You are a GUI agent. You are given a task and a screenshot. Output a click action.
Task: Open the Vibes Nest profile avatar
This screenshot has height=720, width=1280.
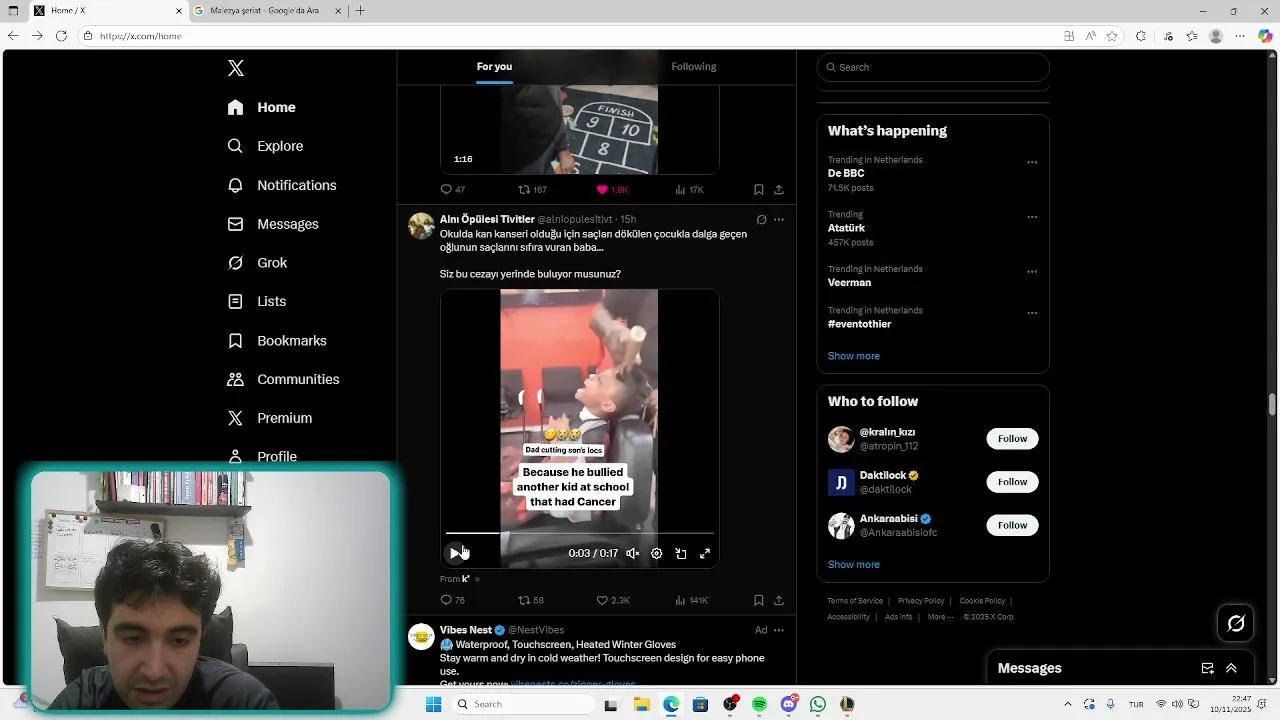[421, 636]
